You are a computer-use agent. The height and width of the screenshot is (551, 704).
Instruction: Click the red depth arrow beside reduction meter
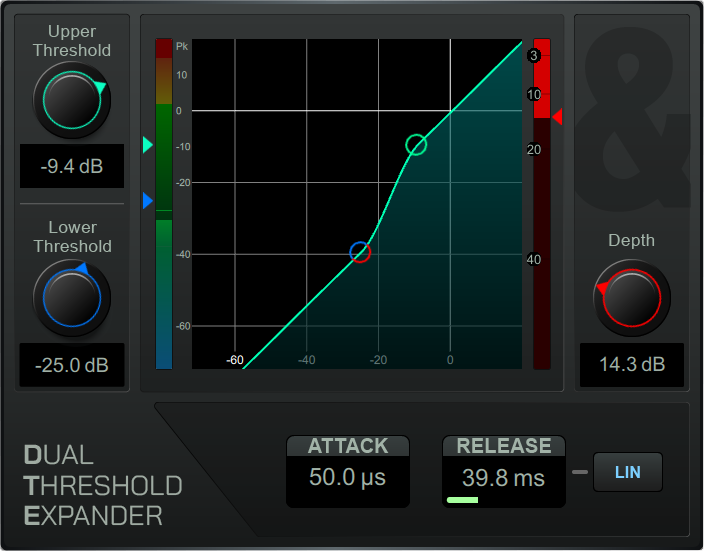tap(557, 117)
